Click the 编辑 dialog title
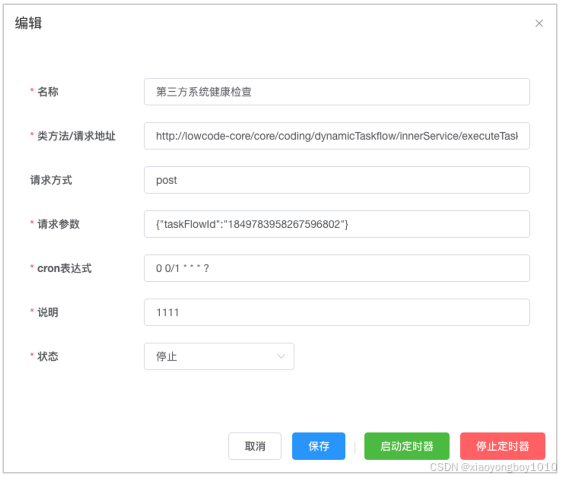561x478 pixels. 28,23
